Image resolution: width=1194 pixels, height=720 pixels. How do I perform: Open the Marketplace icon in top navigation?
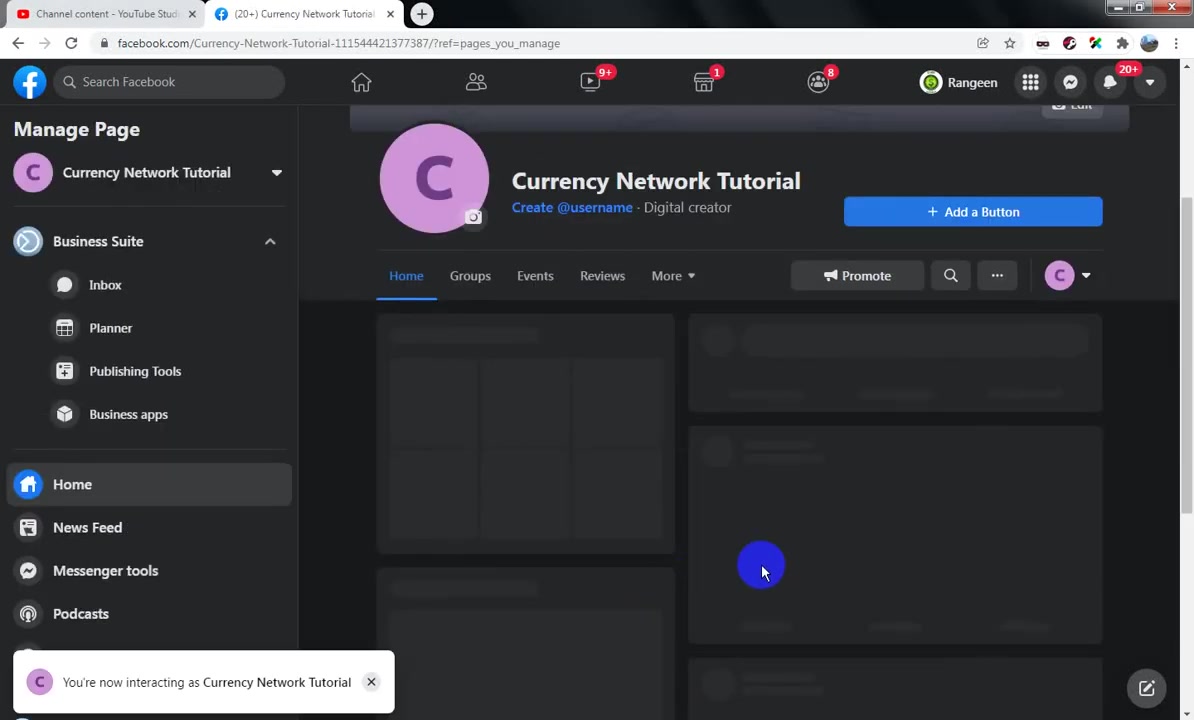704,82
